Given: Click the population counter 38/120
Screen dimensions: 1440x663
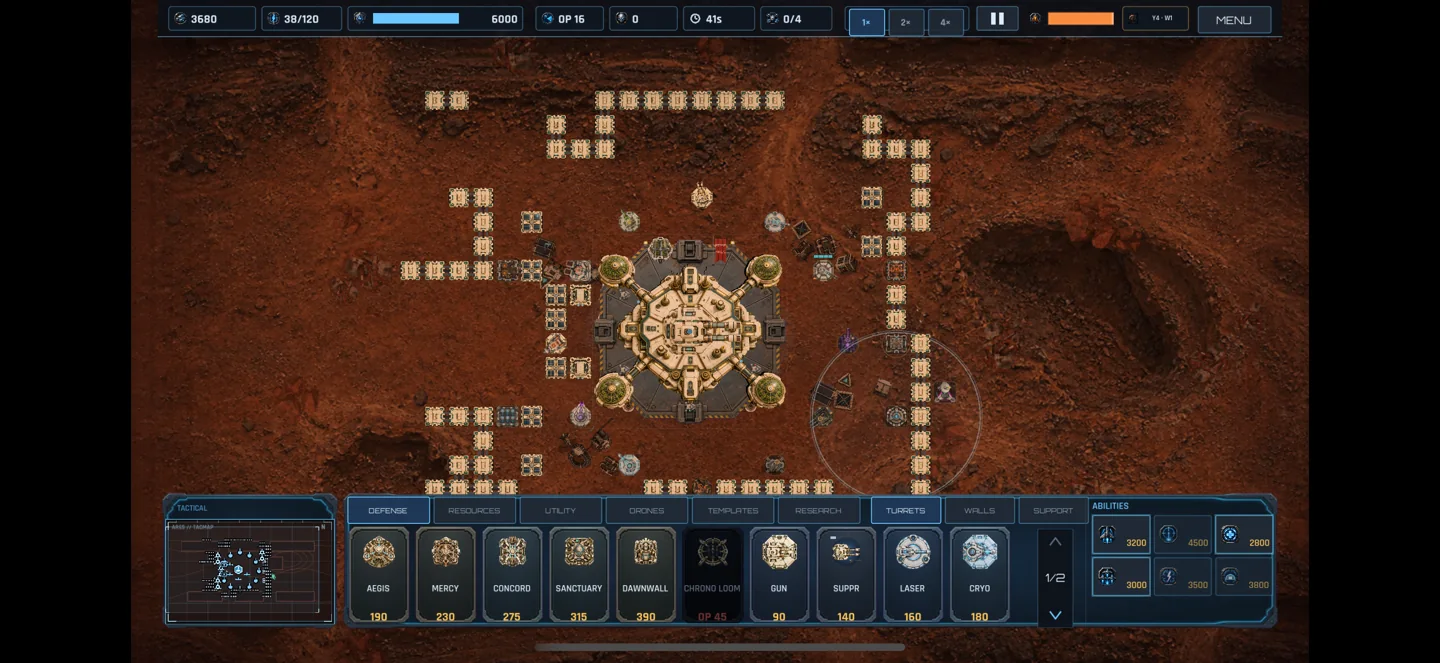Looking at the screenshot, I should 301,19.
